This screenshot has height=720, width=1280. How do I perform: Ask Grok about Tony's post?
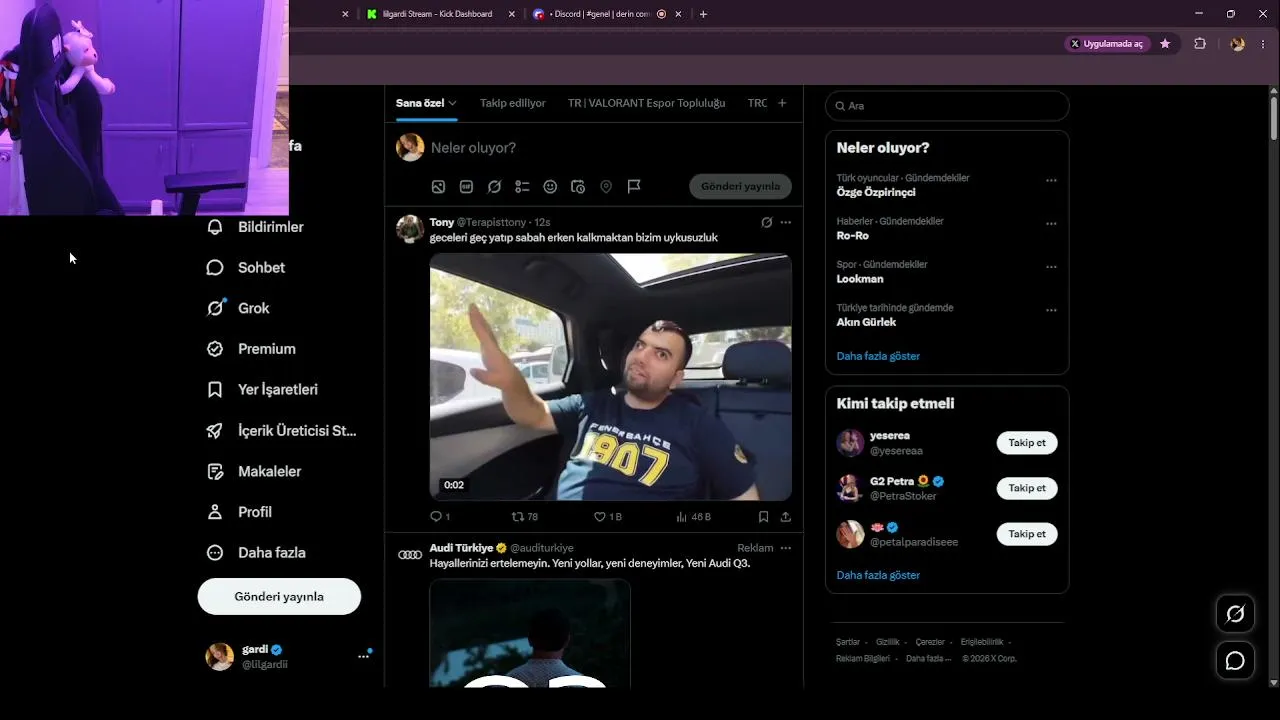tap(767, 222)
